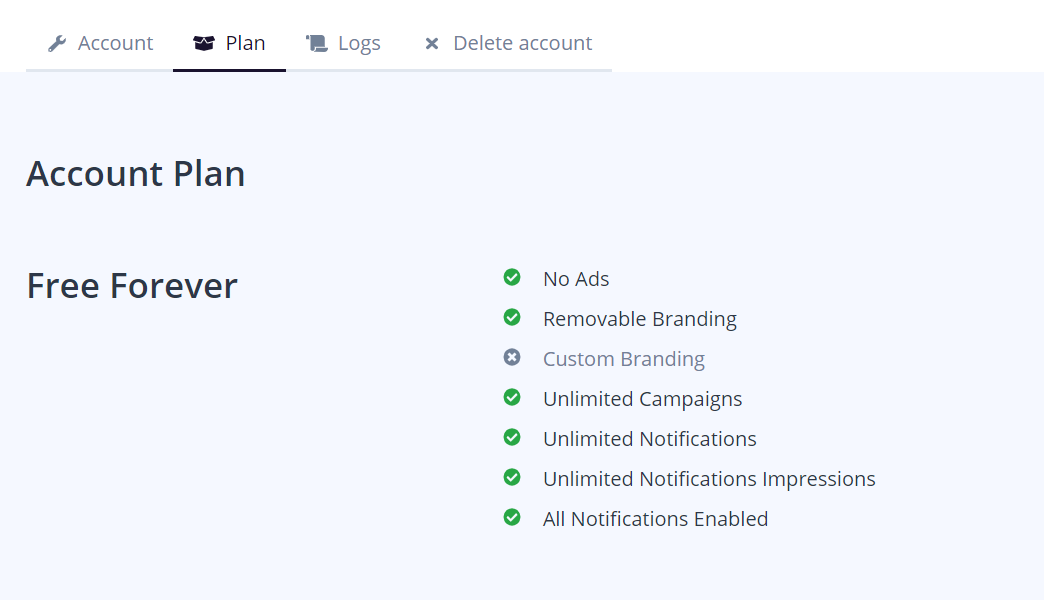
Task: Click the Account Plan heading
Action: [136, 174]
